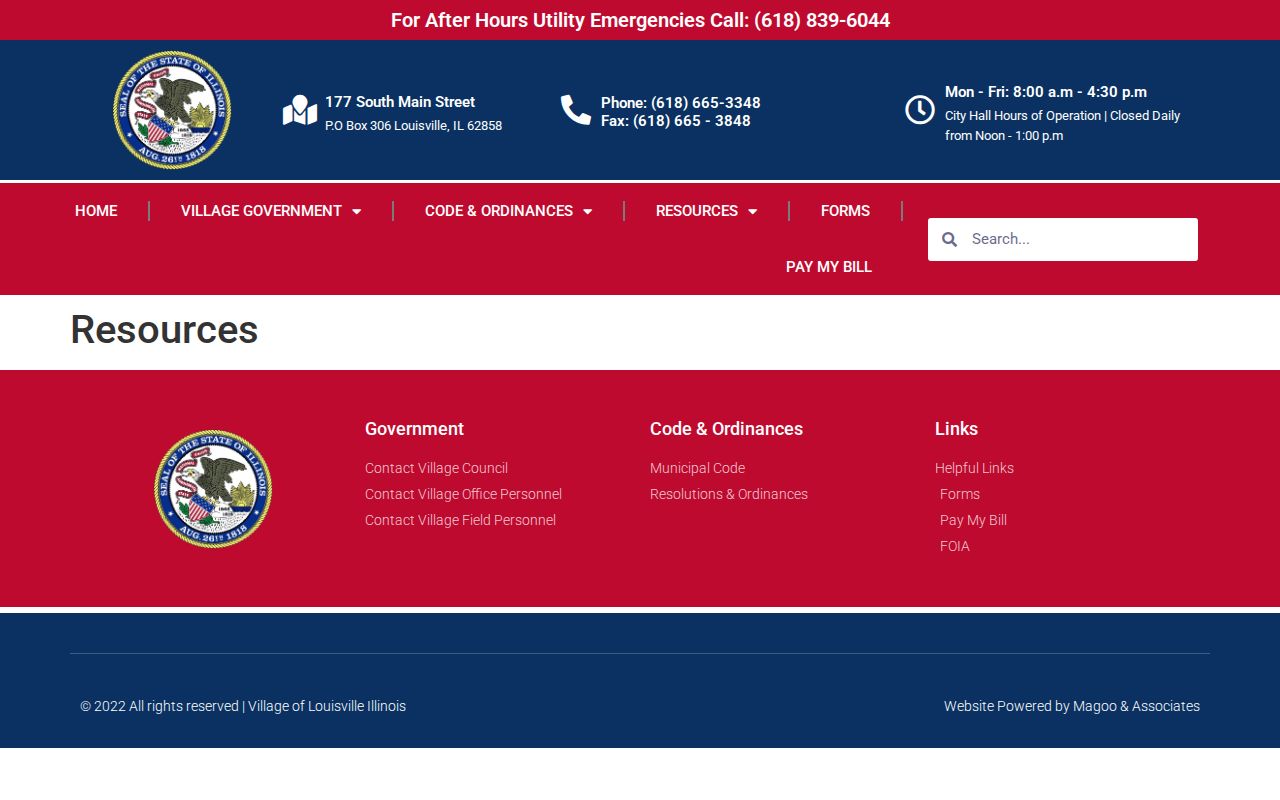Expand the Resources menu dropdown arrow
The height and width of the screenshot is (800, 1280).
click(x=752, y=211)
